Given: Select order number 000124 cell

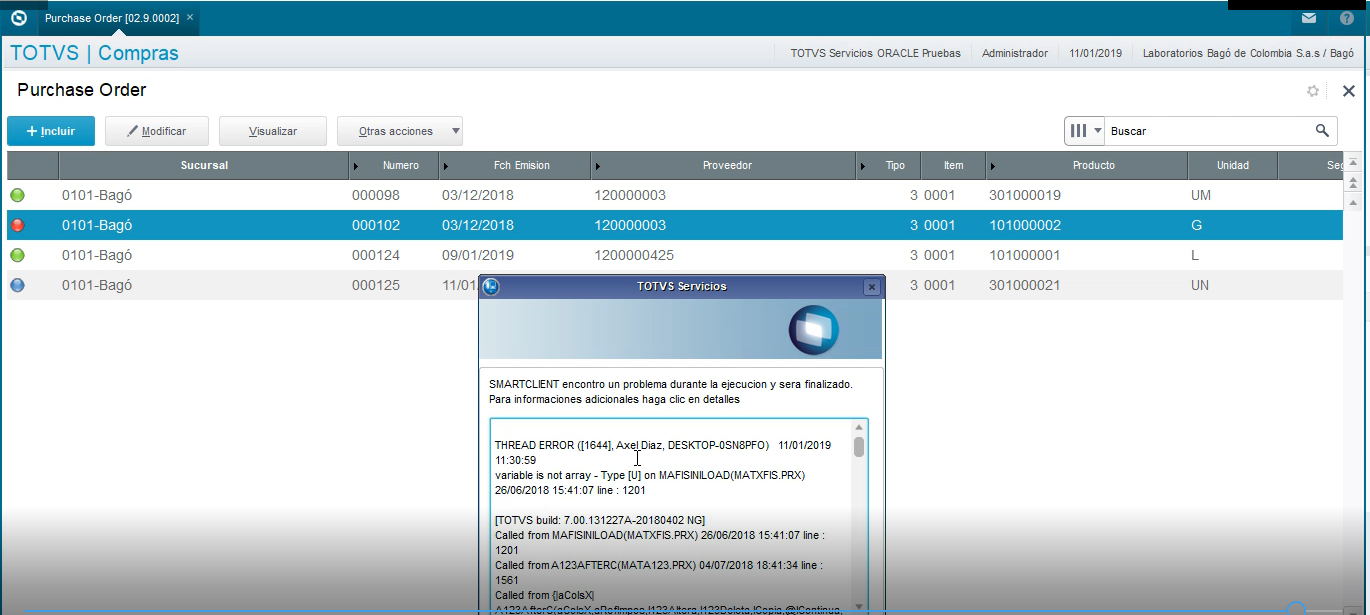Looking at the screenshot, I should point(376,255).
